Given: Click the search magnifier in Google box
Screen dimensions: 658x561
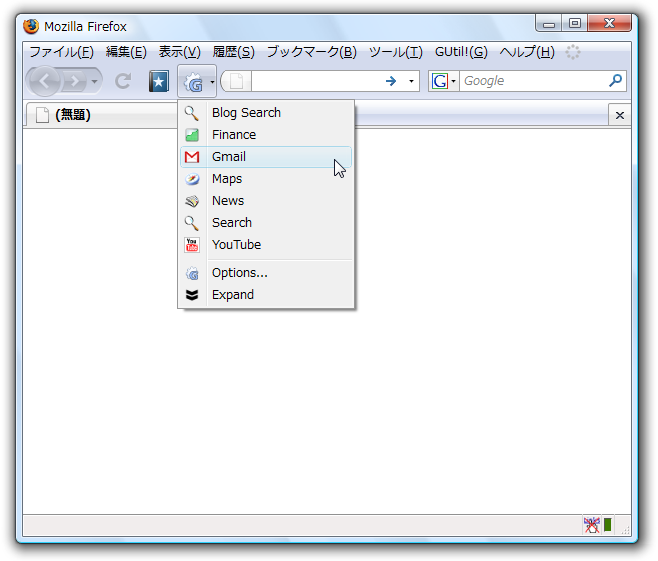Looking at the screenshot, I should pyautogui.click(x=616, y=80).
